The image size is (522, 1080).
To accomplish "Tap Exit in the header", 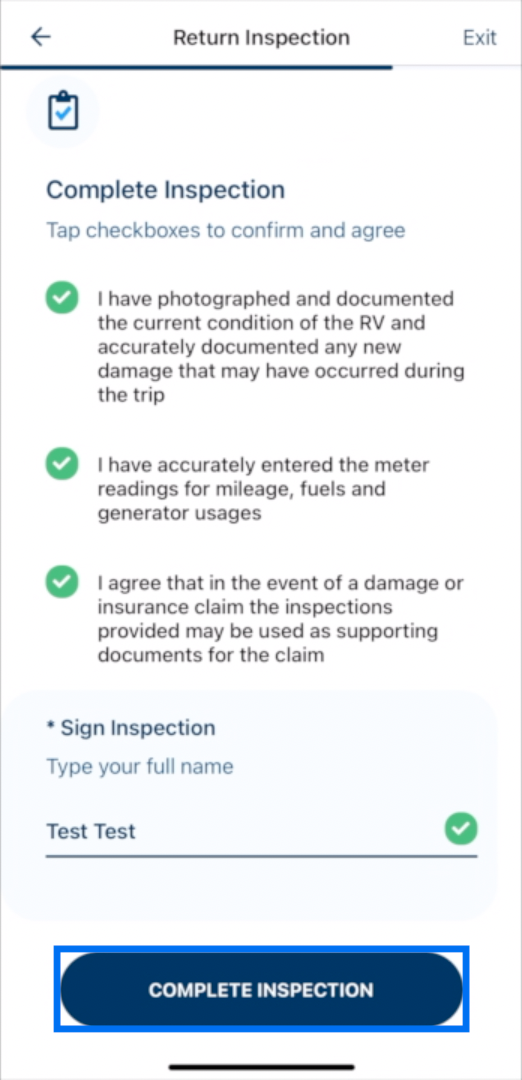I will coord(479,37).
